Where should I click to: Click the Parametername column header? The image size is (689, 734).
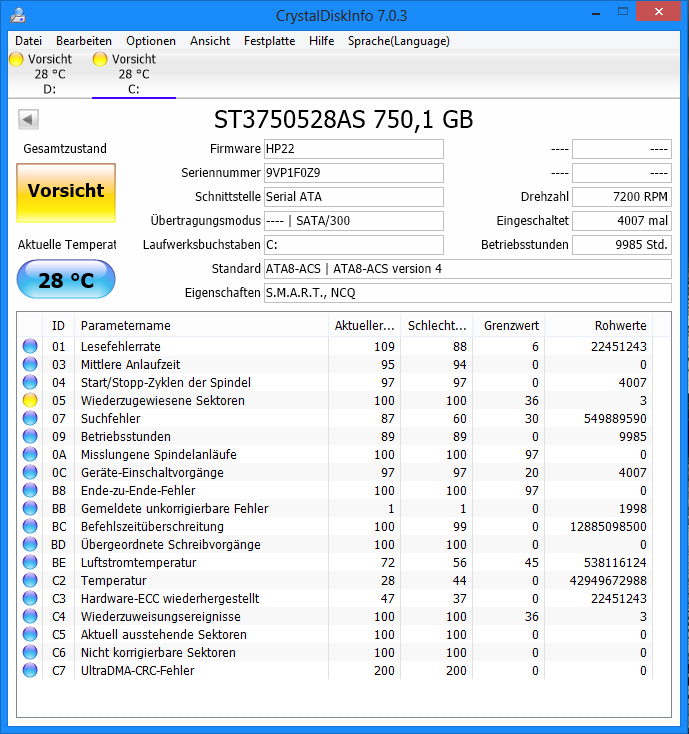(x=201, y=325)
